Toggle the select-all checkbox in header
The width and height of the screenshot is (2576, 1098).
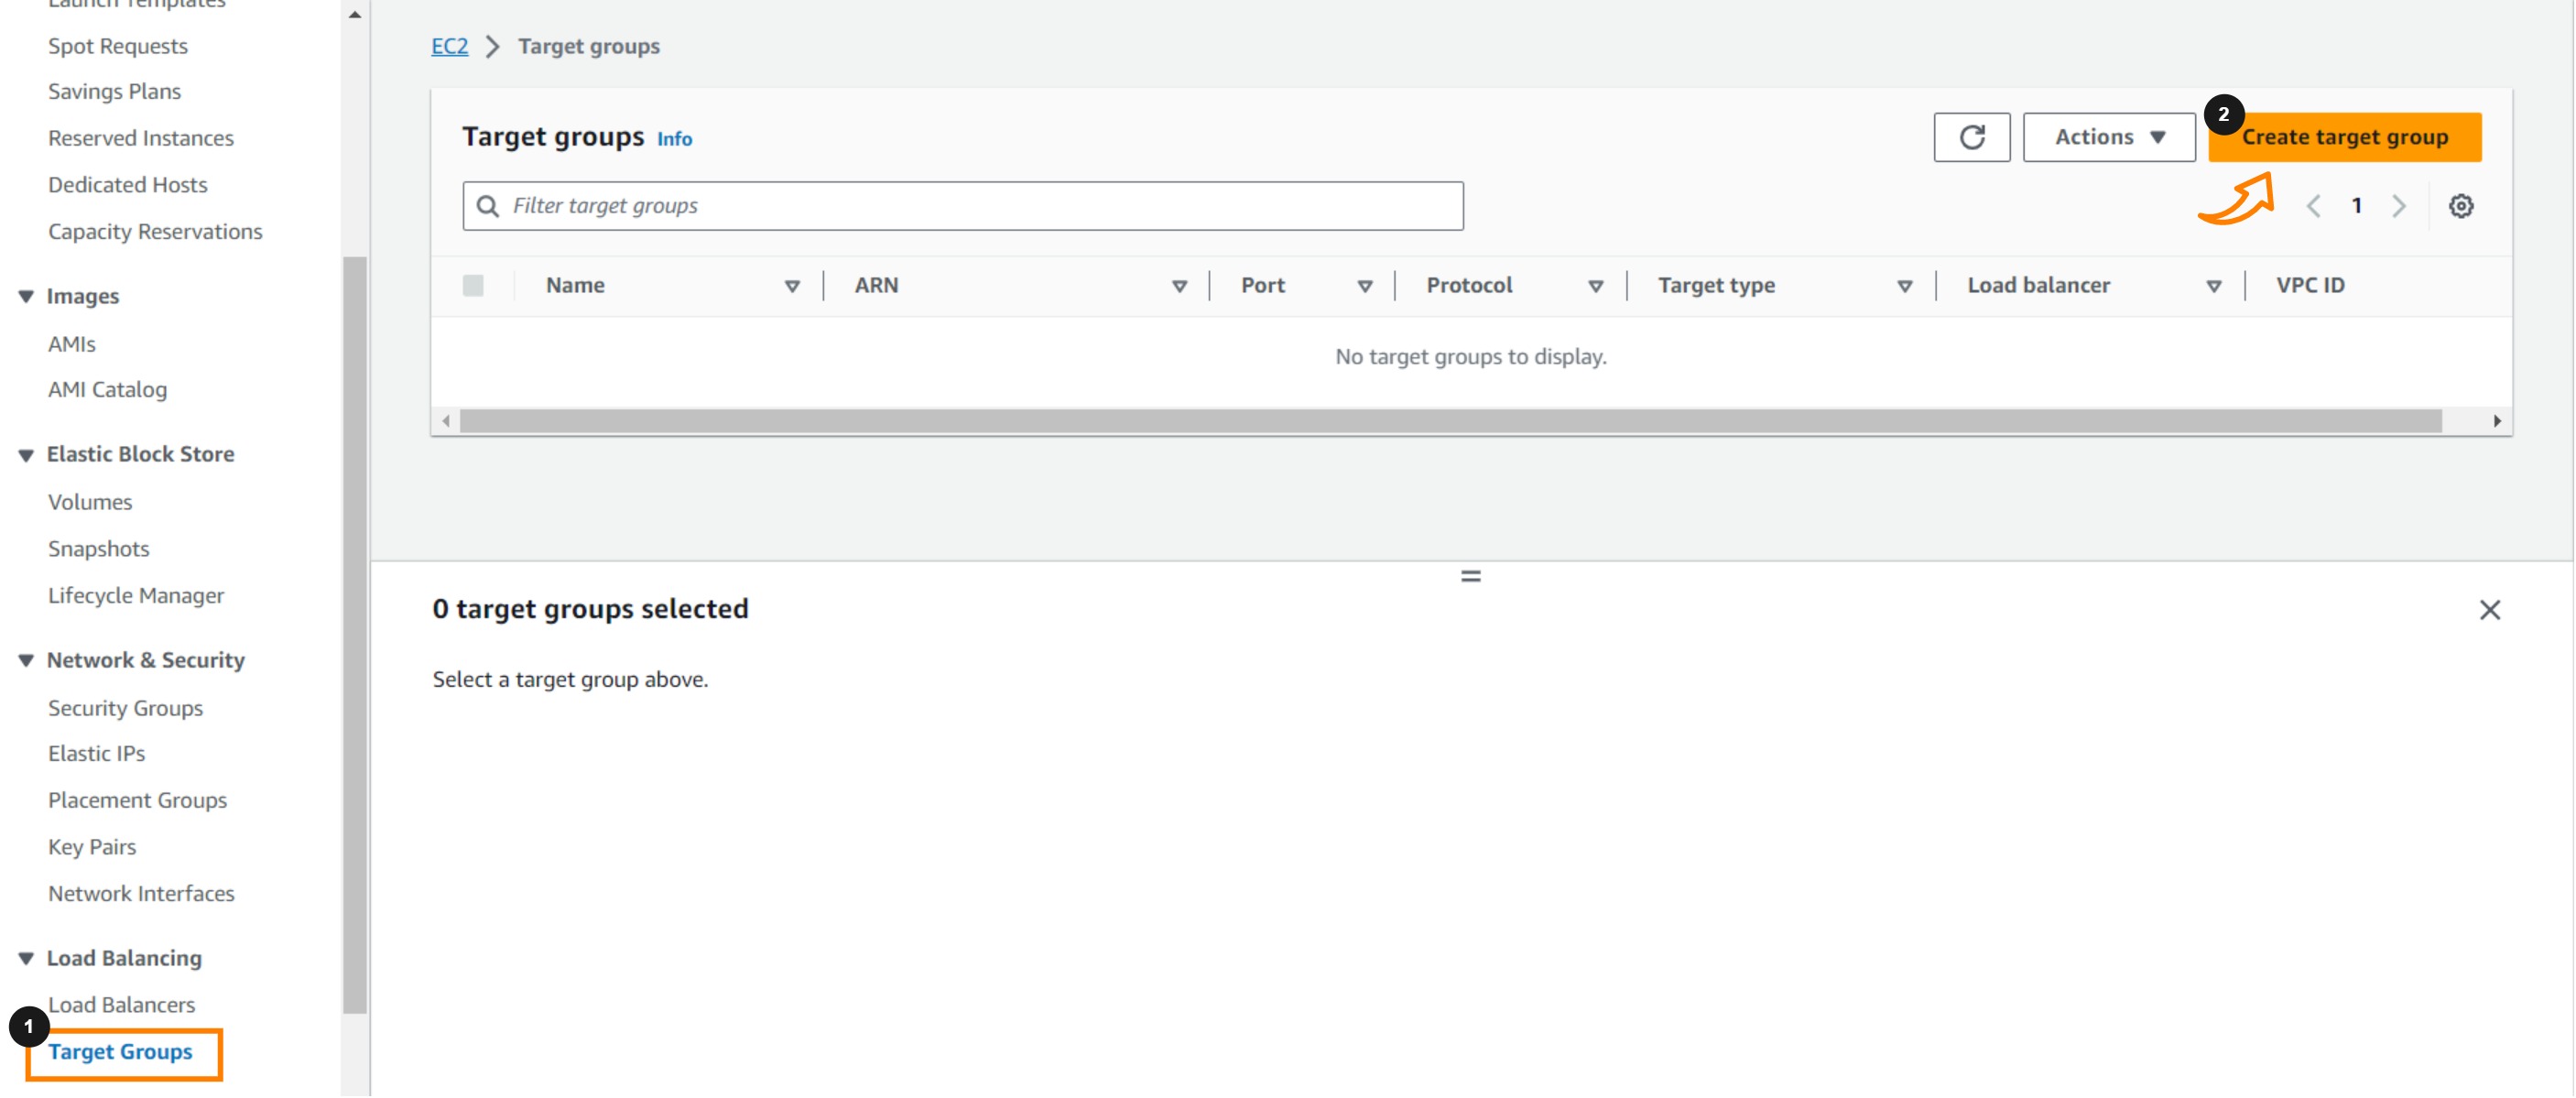[473, 286]
